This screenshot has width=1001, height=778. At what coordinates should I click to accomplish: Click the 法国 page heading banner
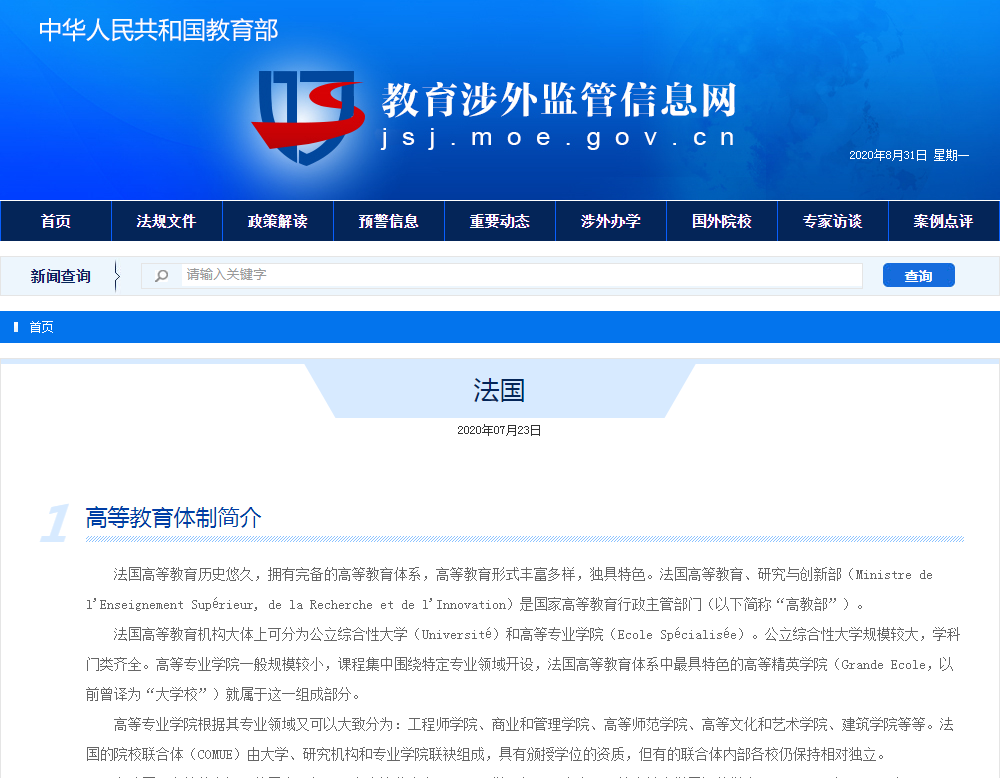click(x=500, y=391)
